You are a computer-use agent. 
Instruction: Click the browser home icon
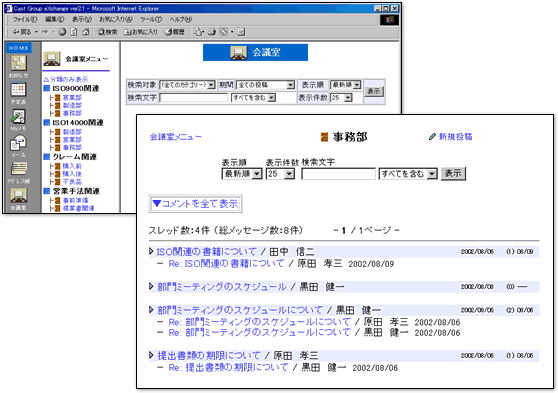[x=86, y=32]
